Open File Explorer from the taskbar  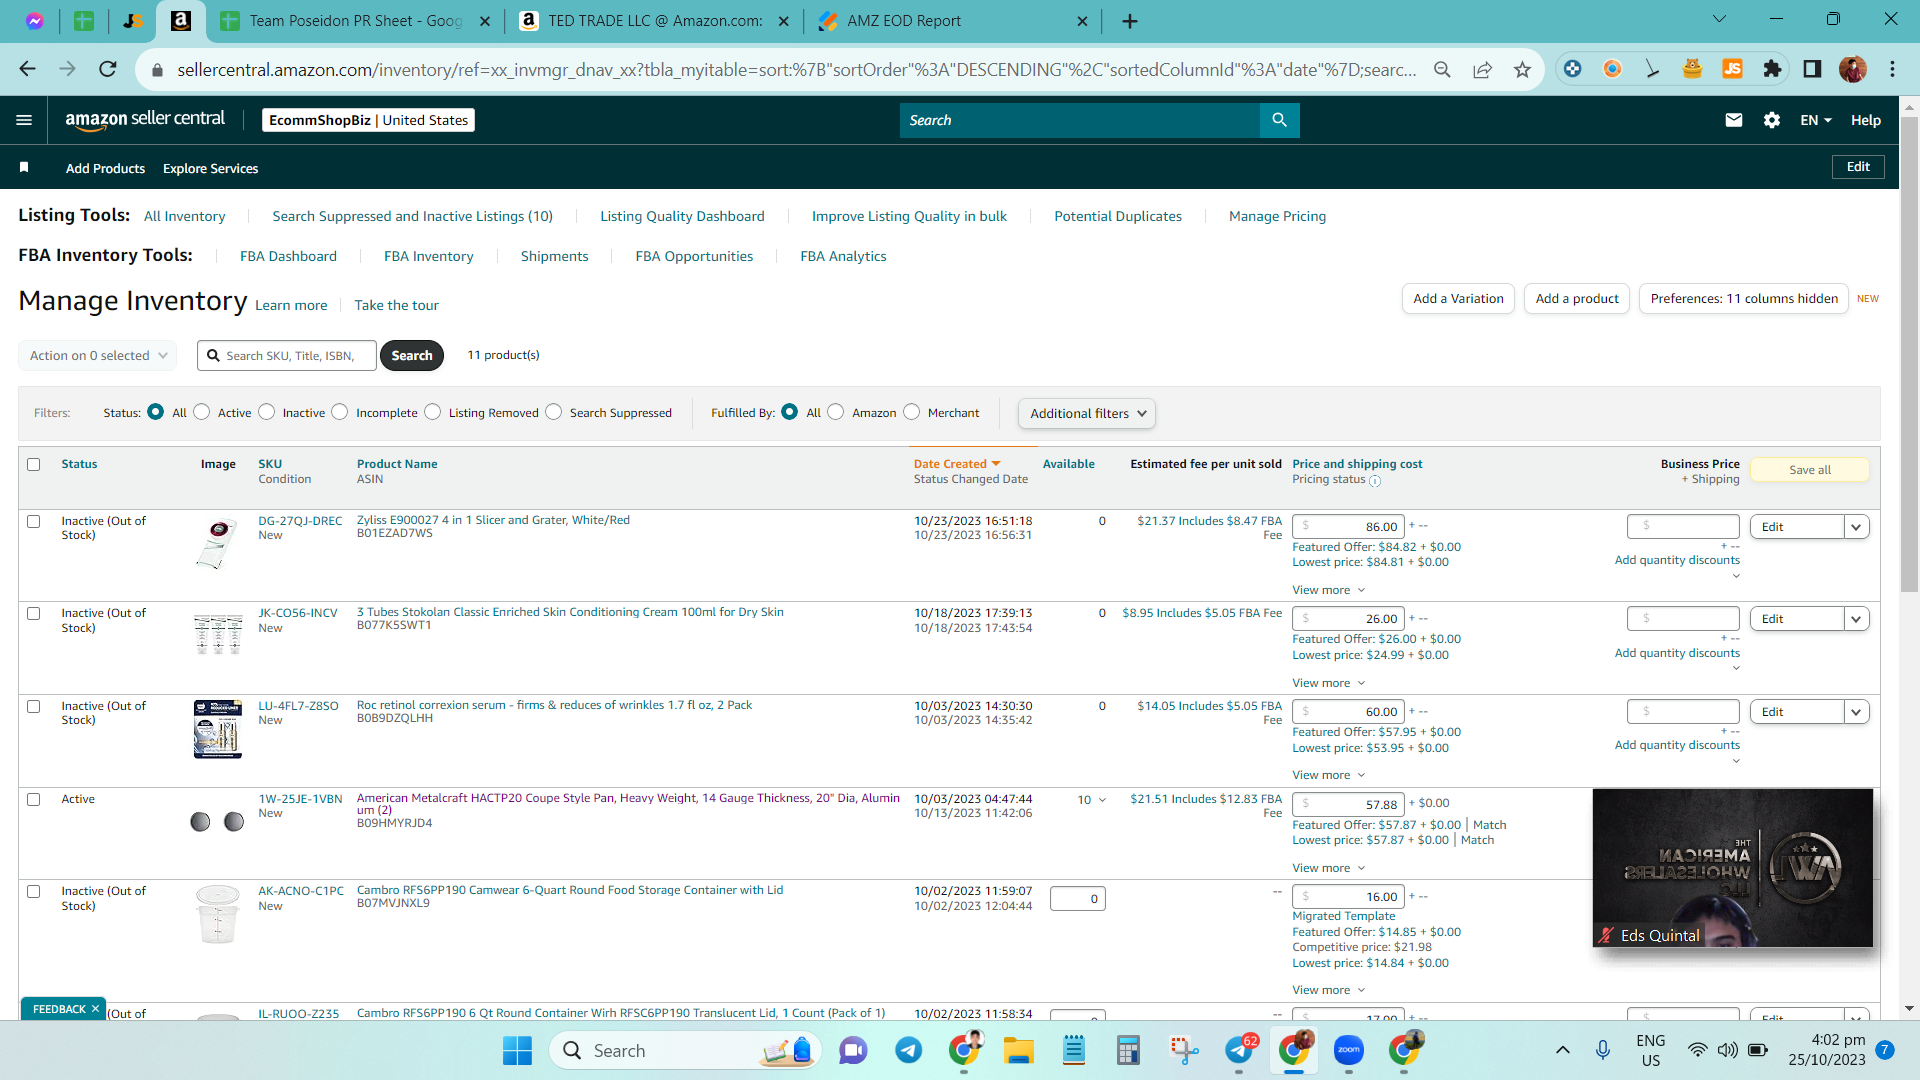(x=1018, y=1050)
